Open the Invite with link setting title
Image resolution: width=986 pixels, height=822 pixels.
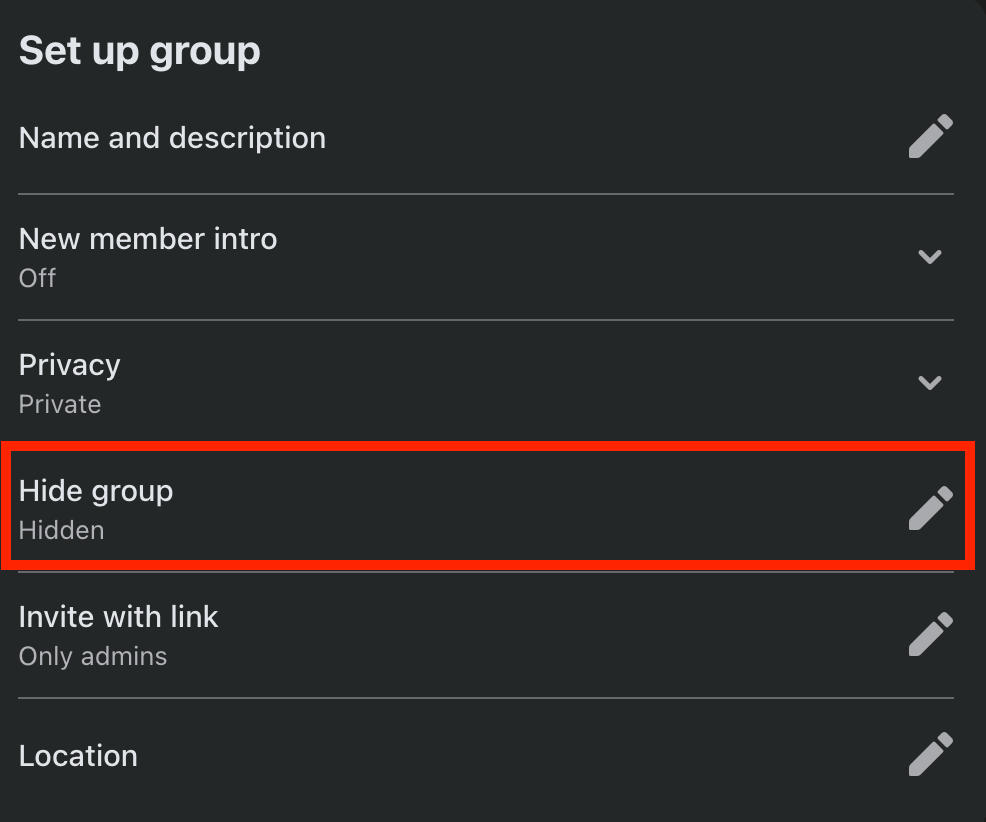click(x=118, y=617)
